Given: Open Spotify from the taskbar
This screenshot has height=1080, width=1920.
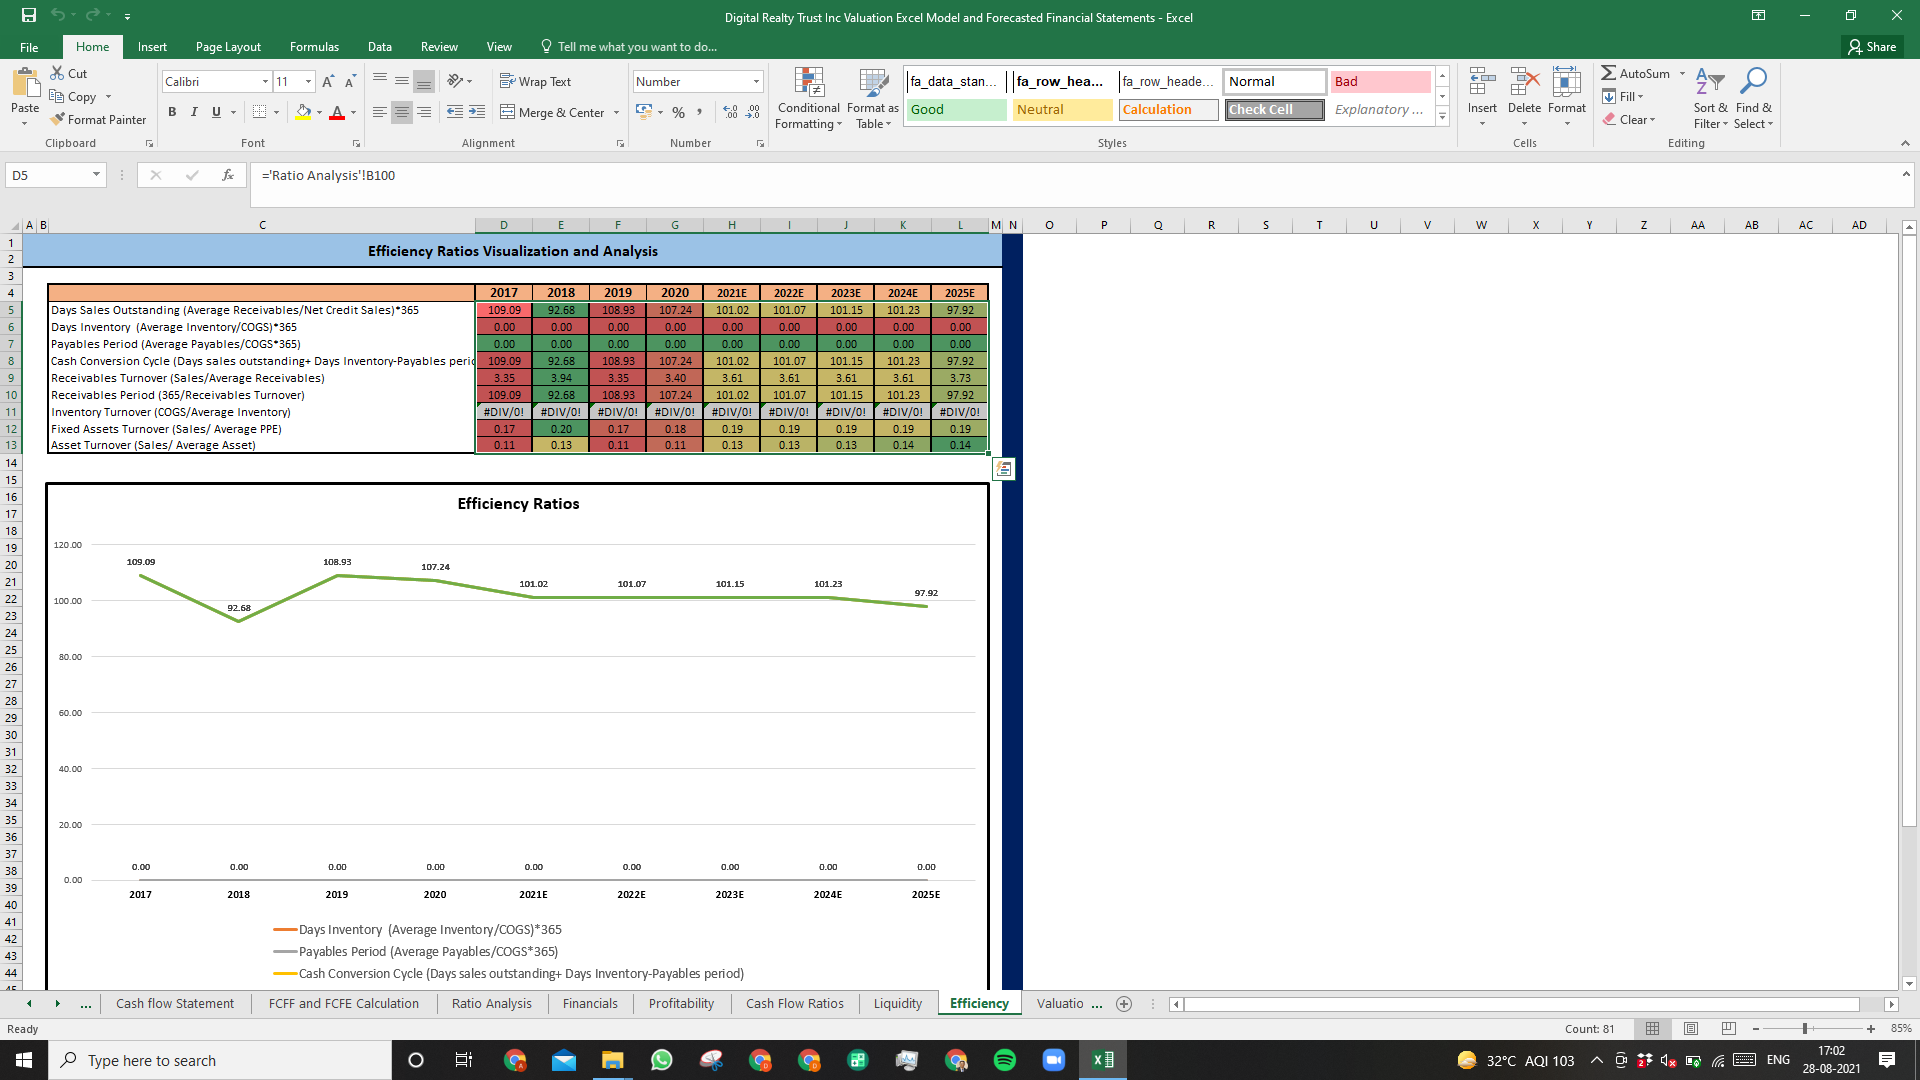Looking at the screenshot, I should (x=1005, y=1060).
